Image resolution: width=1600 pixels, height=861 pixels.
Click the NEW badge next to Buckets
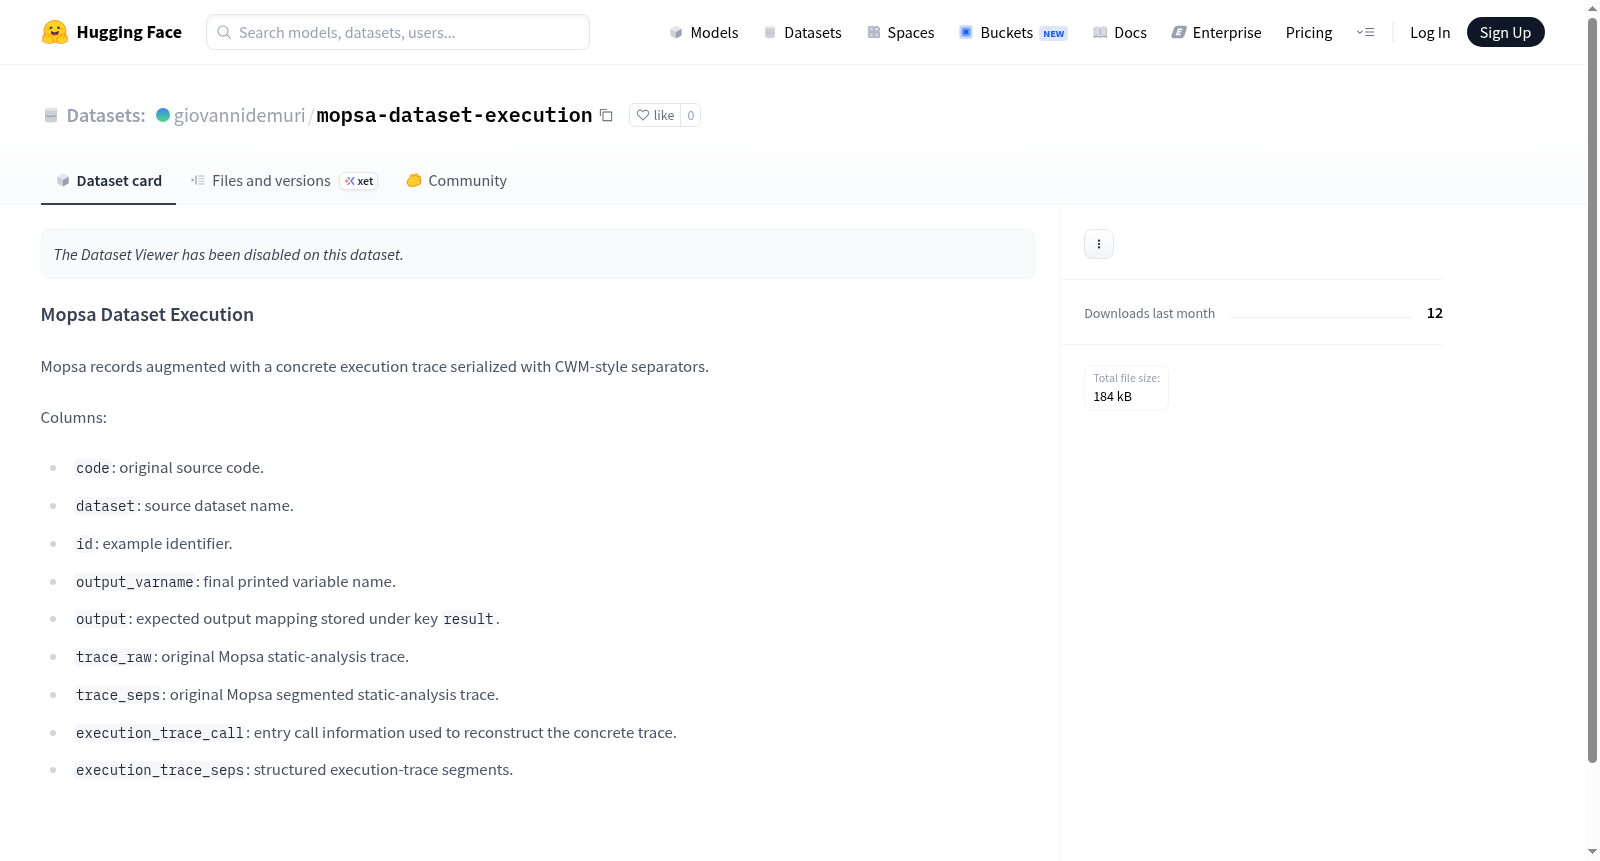(1054, 33)
